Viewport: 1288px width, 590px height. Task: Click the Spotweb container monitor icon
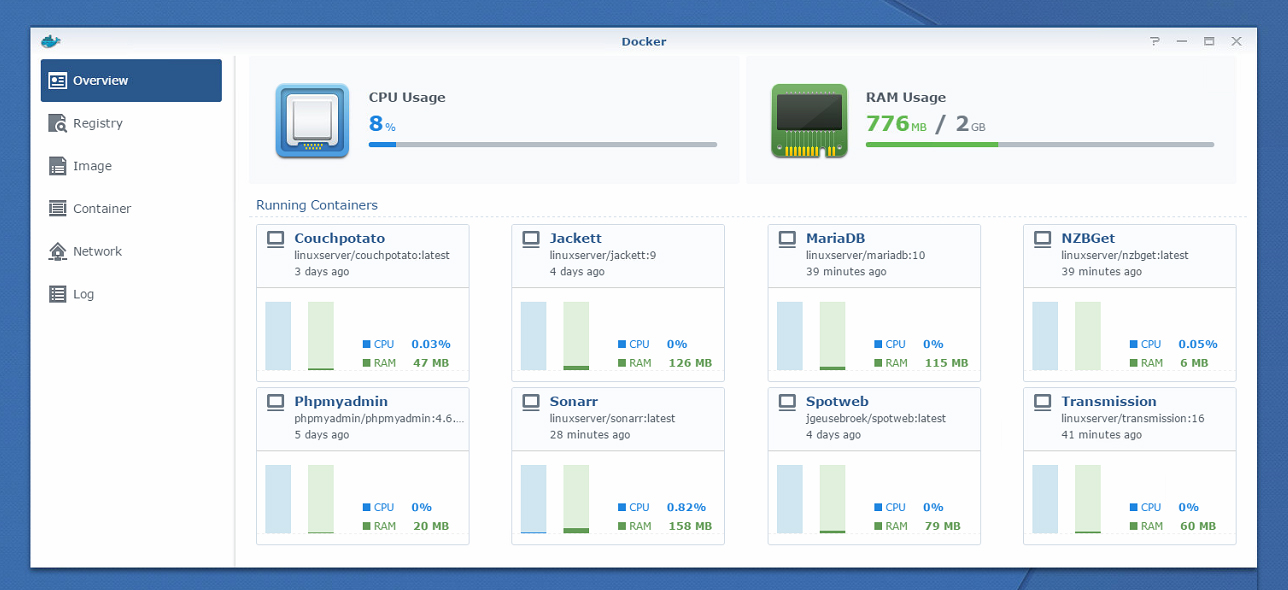(787, 402)
